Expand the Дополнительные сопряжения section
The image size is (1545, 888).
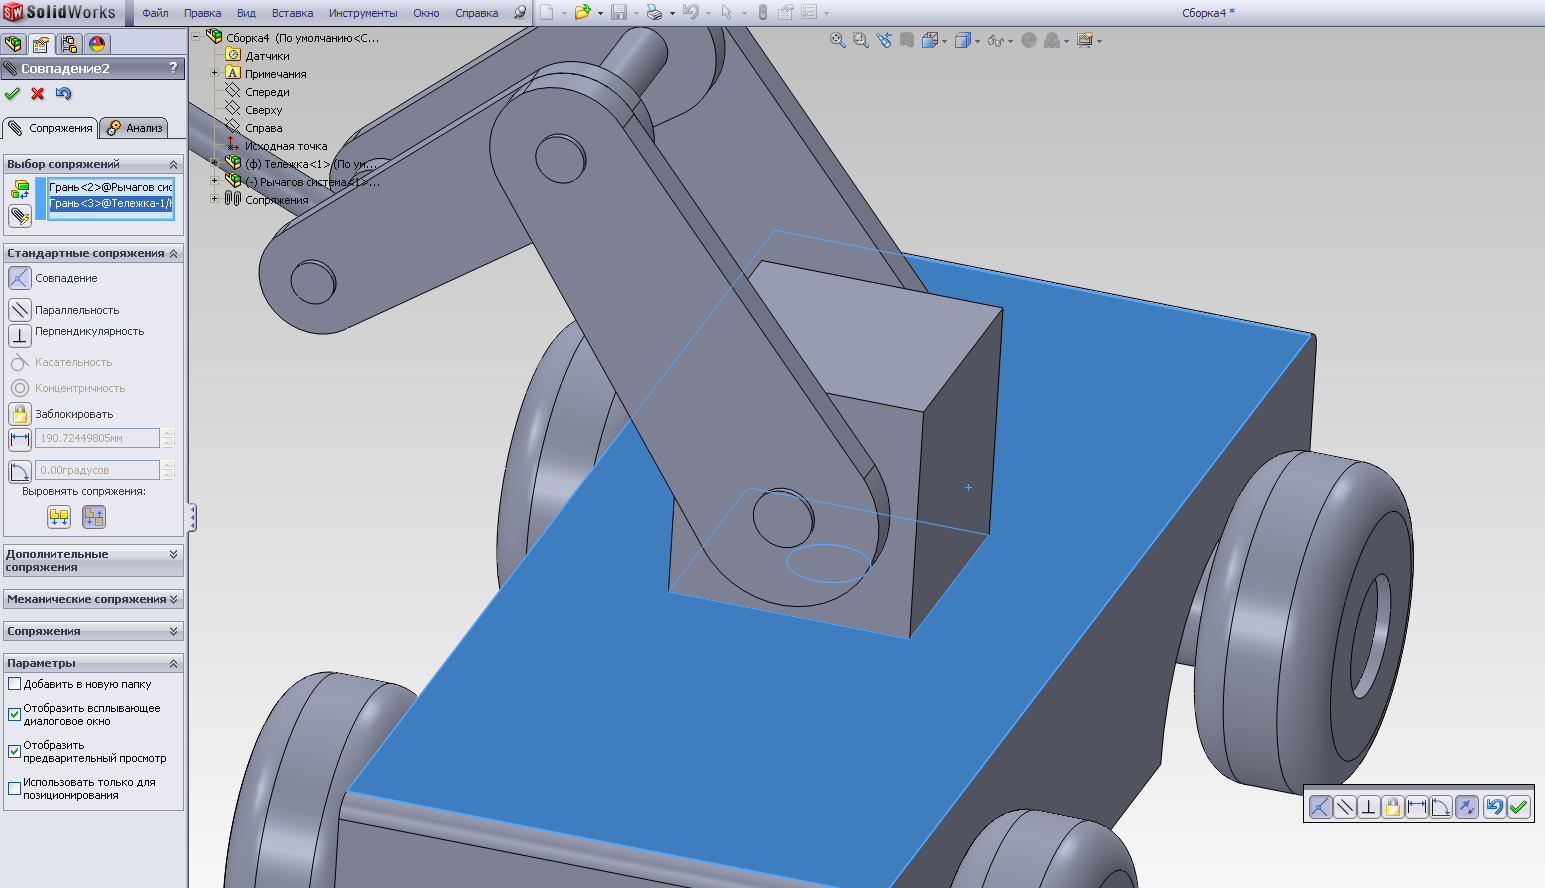(173, 554)
